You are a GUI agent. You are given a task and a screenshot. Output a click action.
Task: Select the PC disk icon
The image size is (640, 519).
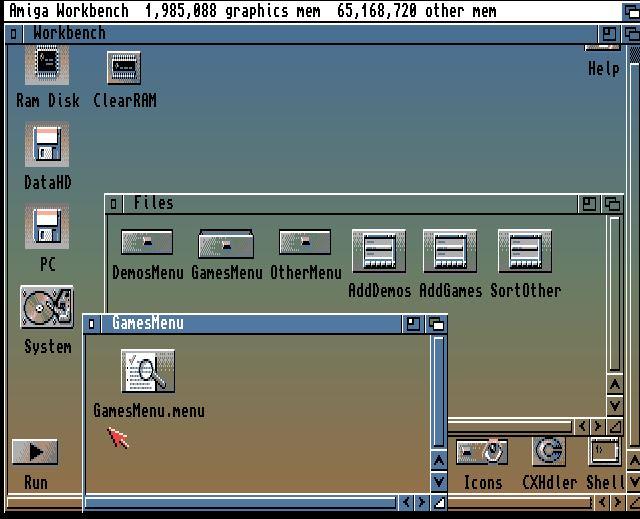(47, 226)
